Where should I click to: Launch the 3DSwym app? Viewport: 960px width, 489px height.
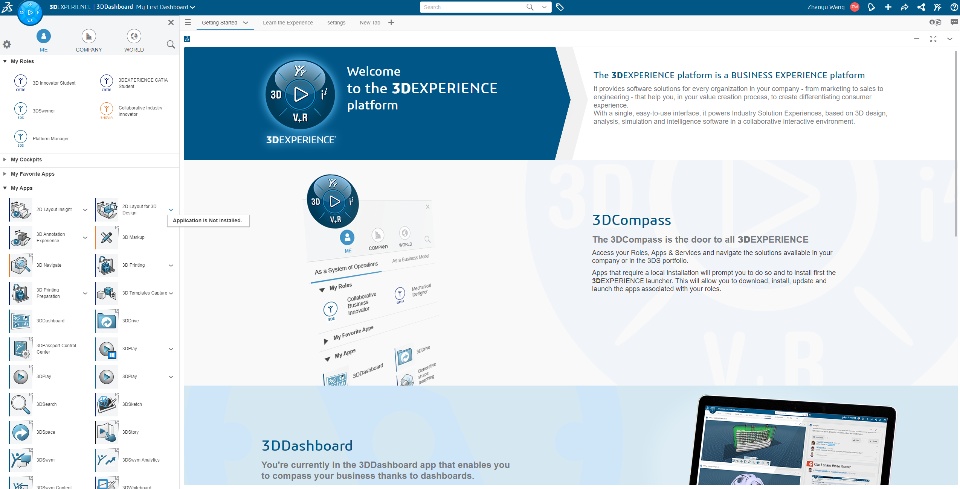click(x=20, y=460)
